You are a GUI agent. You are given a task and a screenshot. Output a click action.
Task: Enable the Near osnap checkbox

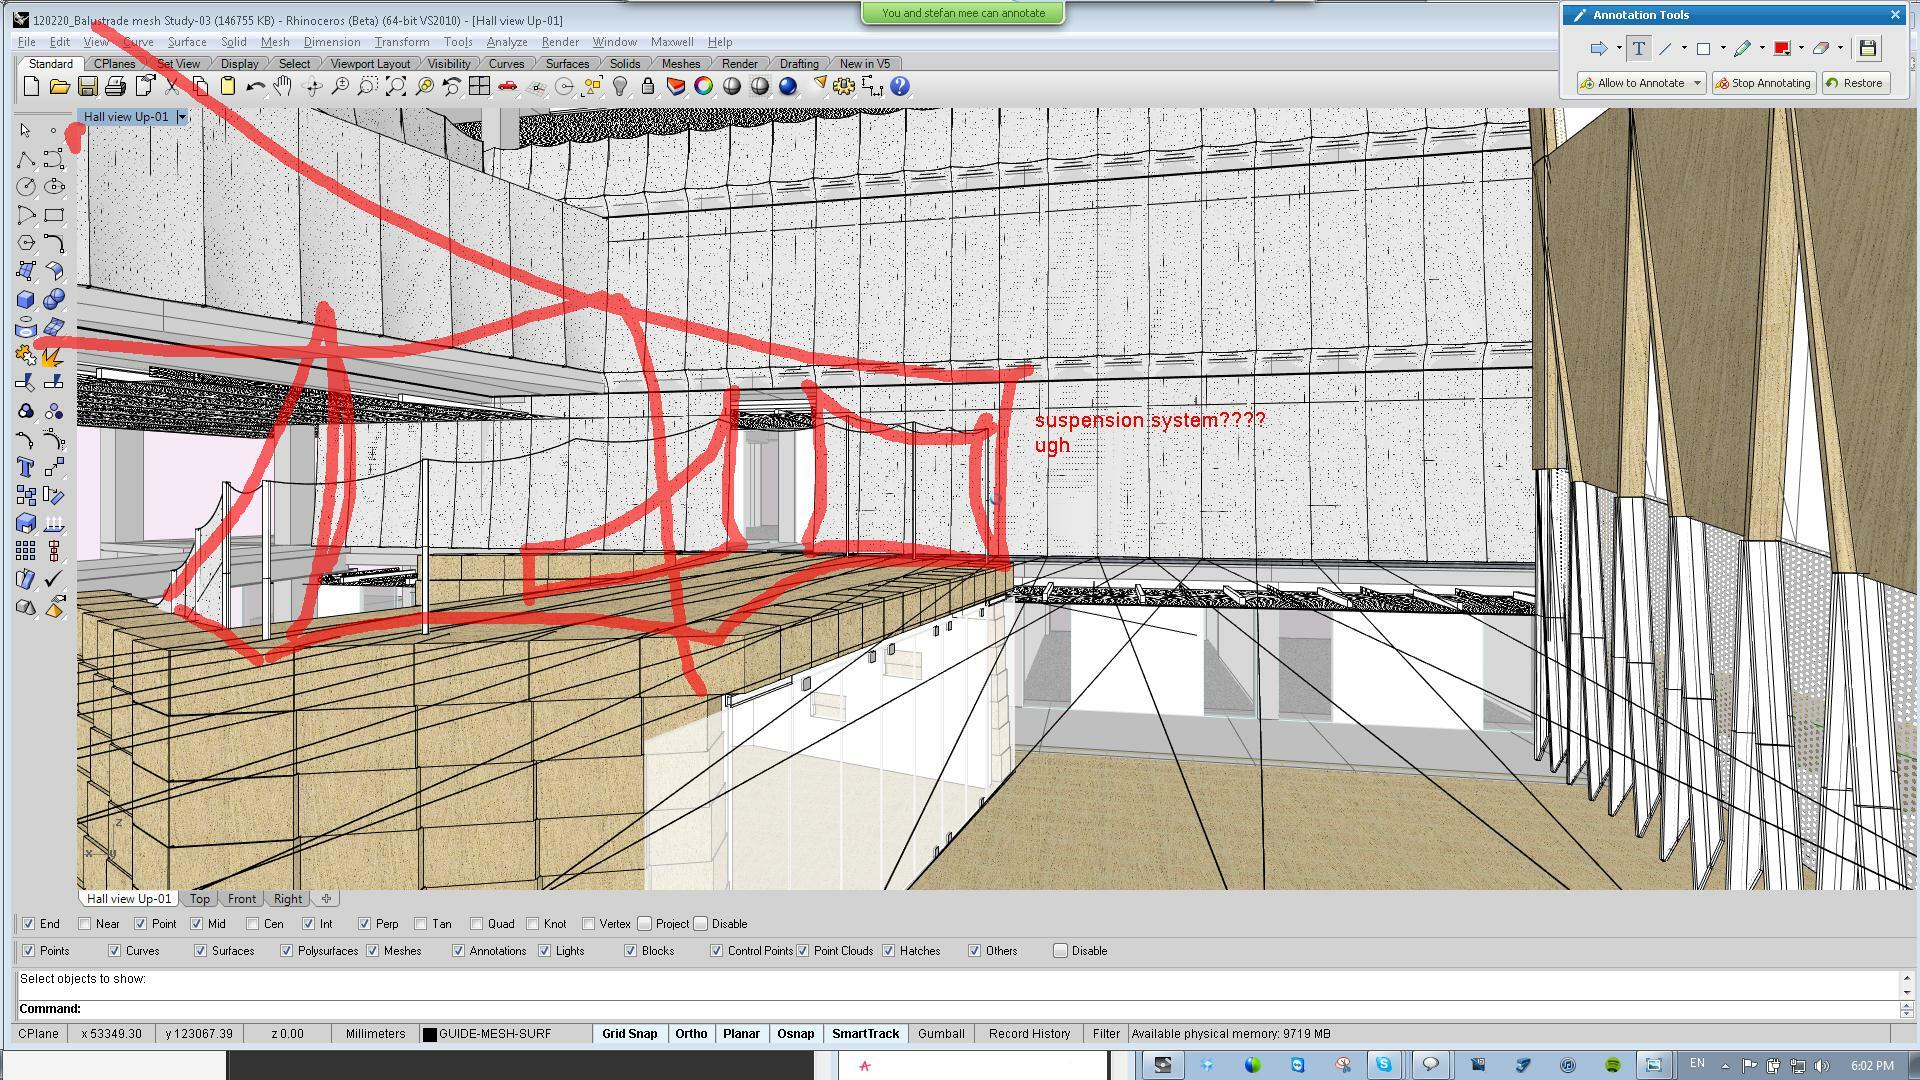coord(85,924)
